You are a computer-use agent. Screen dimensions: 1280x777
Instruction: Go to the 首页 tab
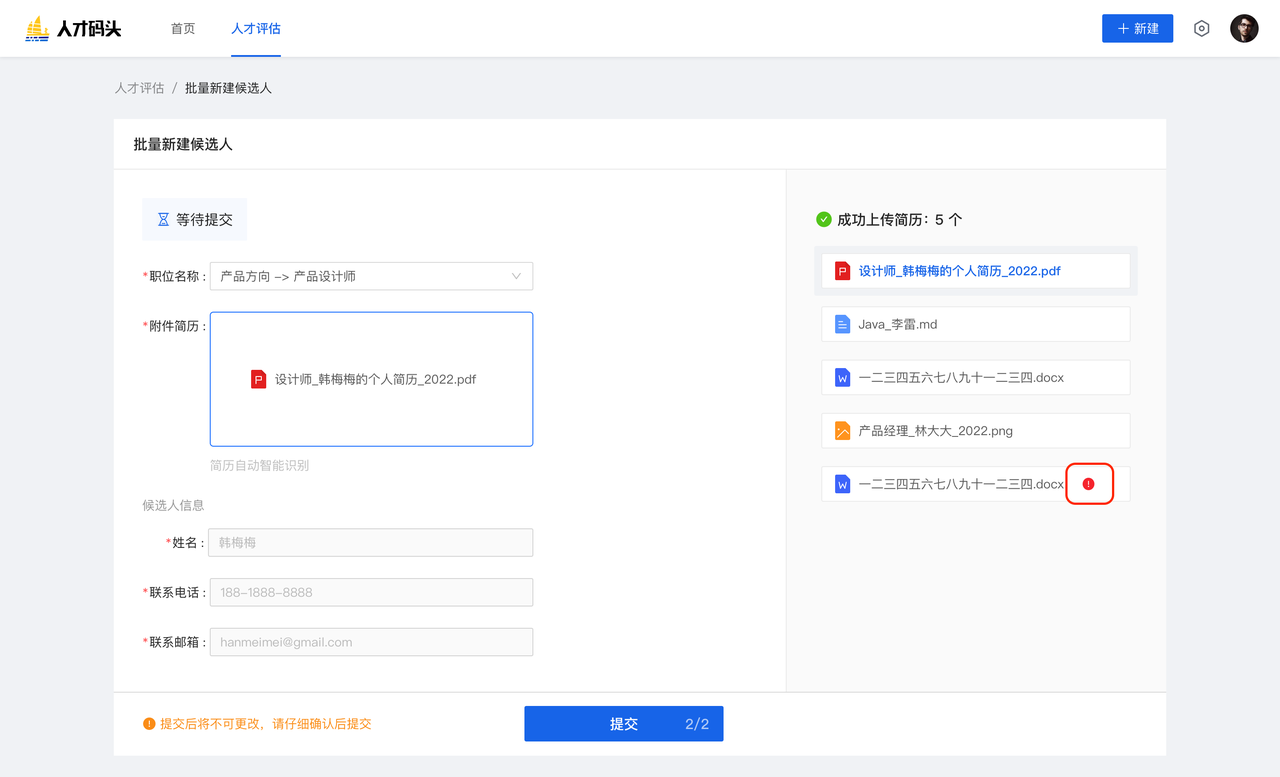point(183,29)
